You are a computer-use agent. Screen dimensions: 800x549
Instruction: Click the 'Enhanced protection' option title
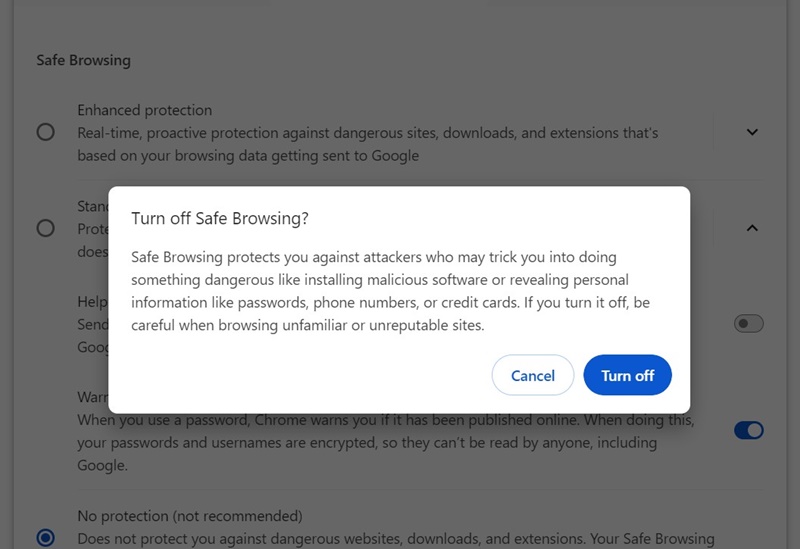click(145, 110)
